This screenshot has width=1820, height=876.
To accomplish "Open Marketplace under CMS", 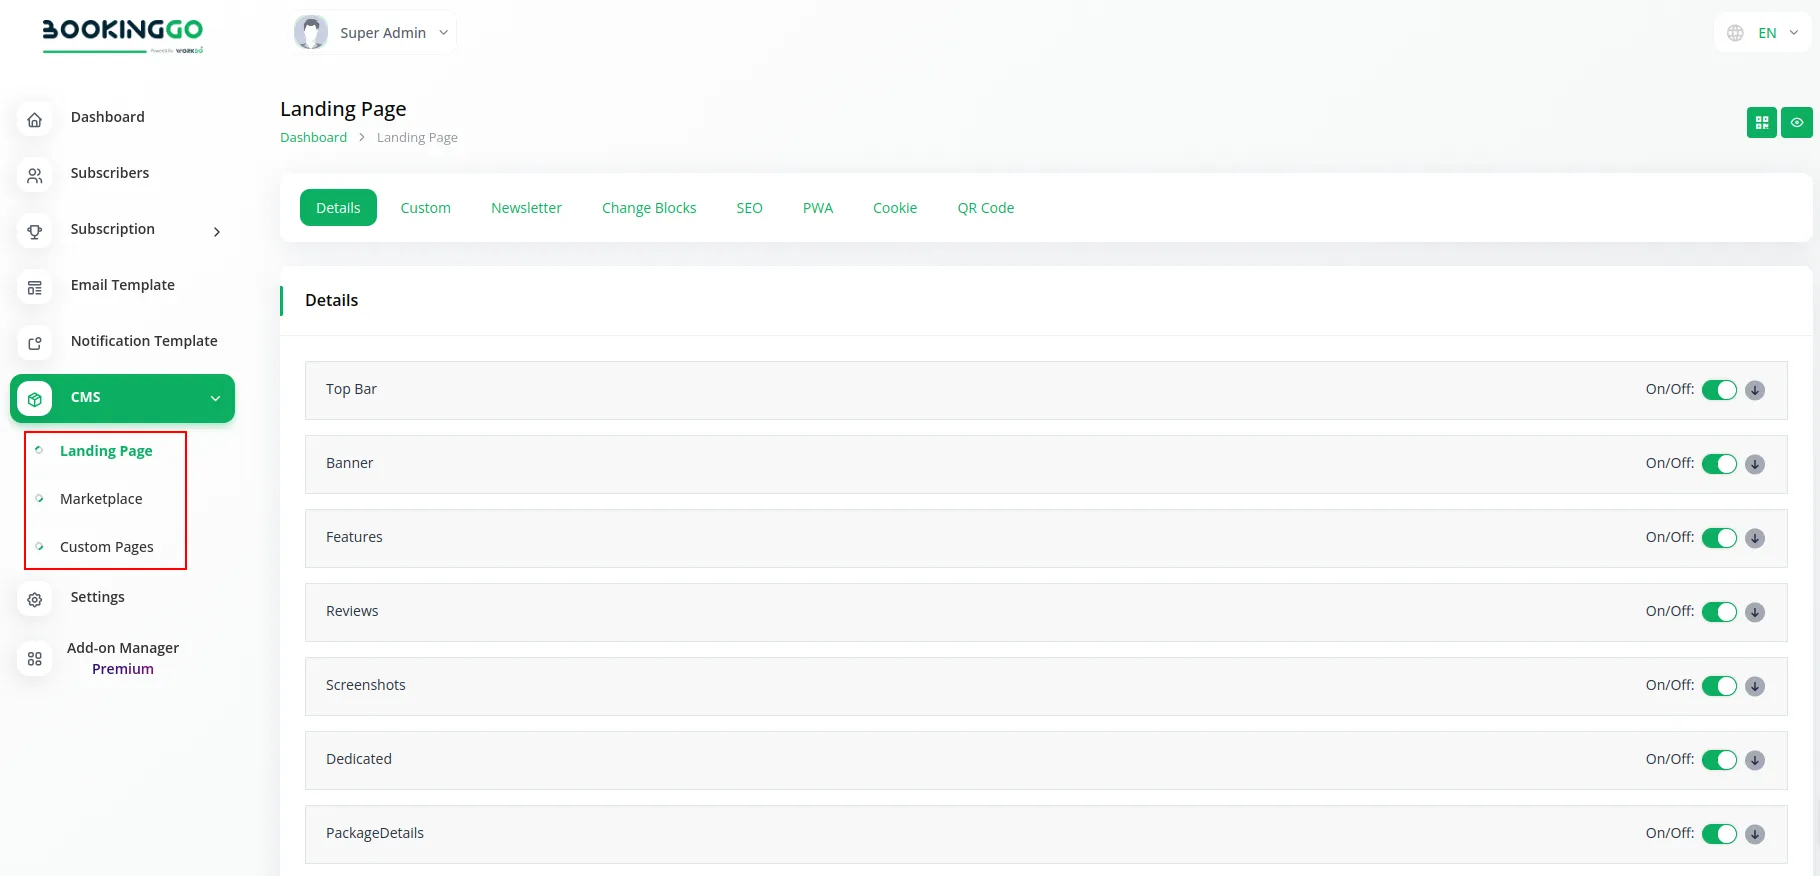I will [x=101, y=499].
